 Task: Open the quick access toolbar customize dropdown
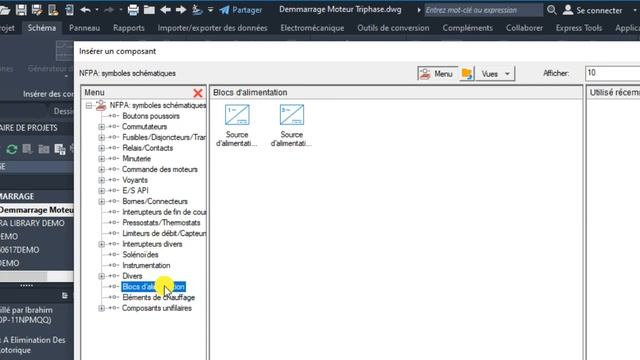tap(210, 9)
